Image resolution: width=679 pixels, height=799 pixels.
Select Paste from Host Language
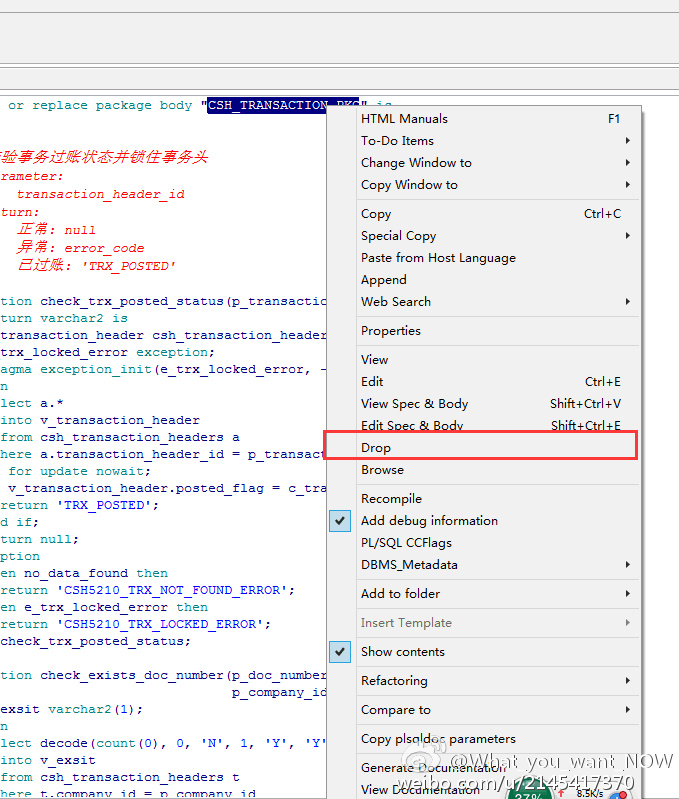(483, 257)
